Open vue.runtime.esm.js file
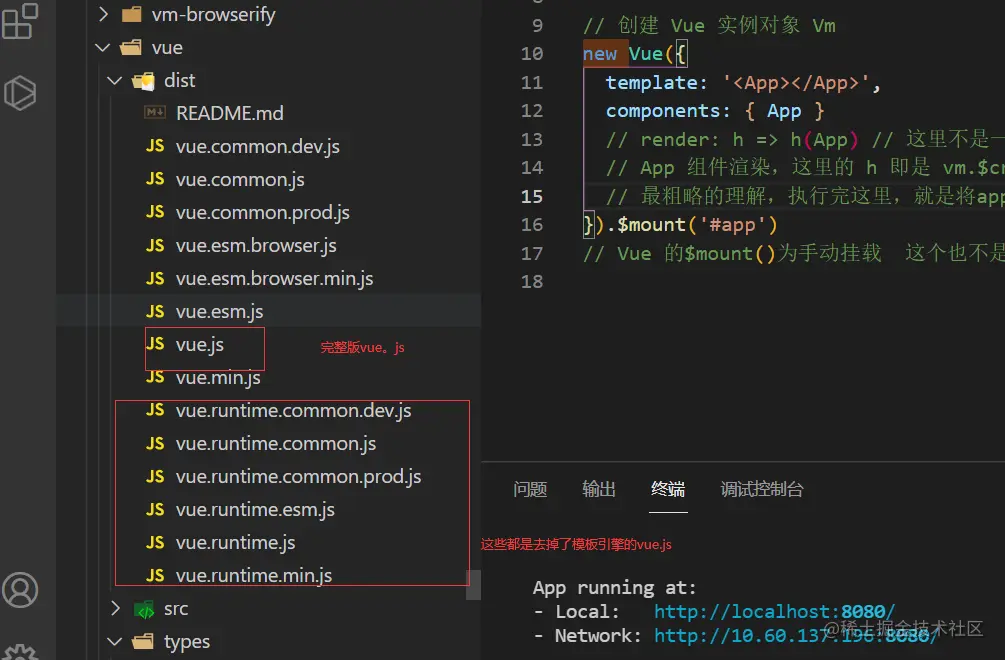The height and width of the screenshot is (660, 1005). [255, 509]
